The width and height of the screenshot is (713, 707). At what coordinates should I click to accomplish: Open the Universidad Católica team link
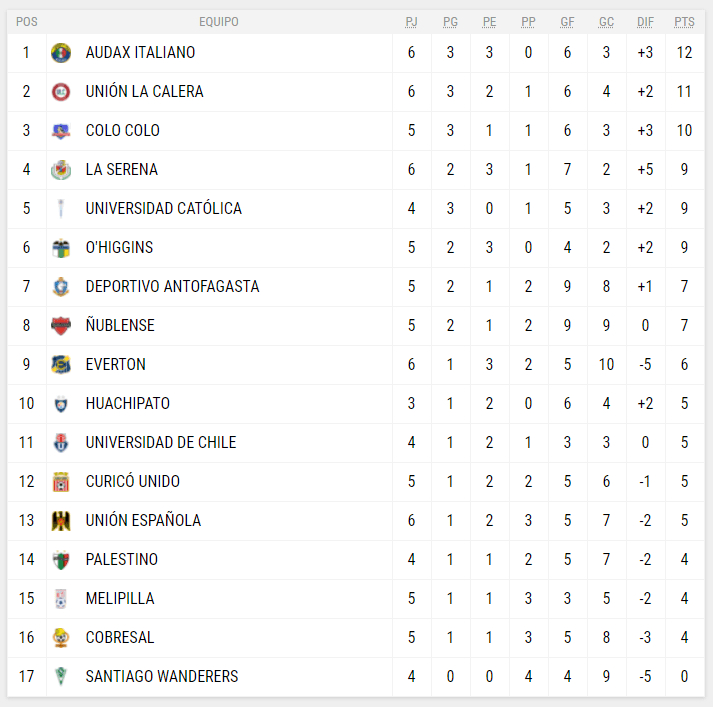click(x=163, y=209)
